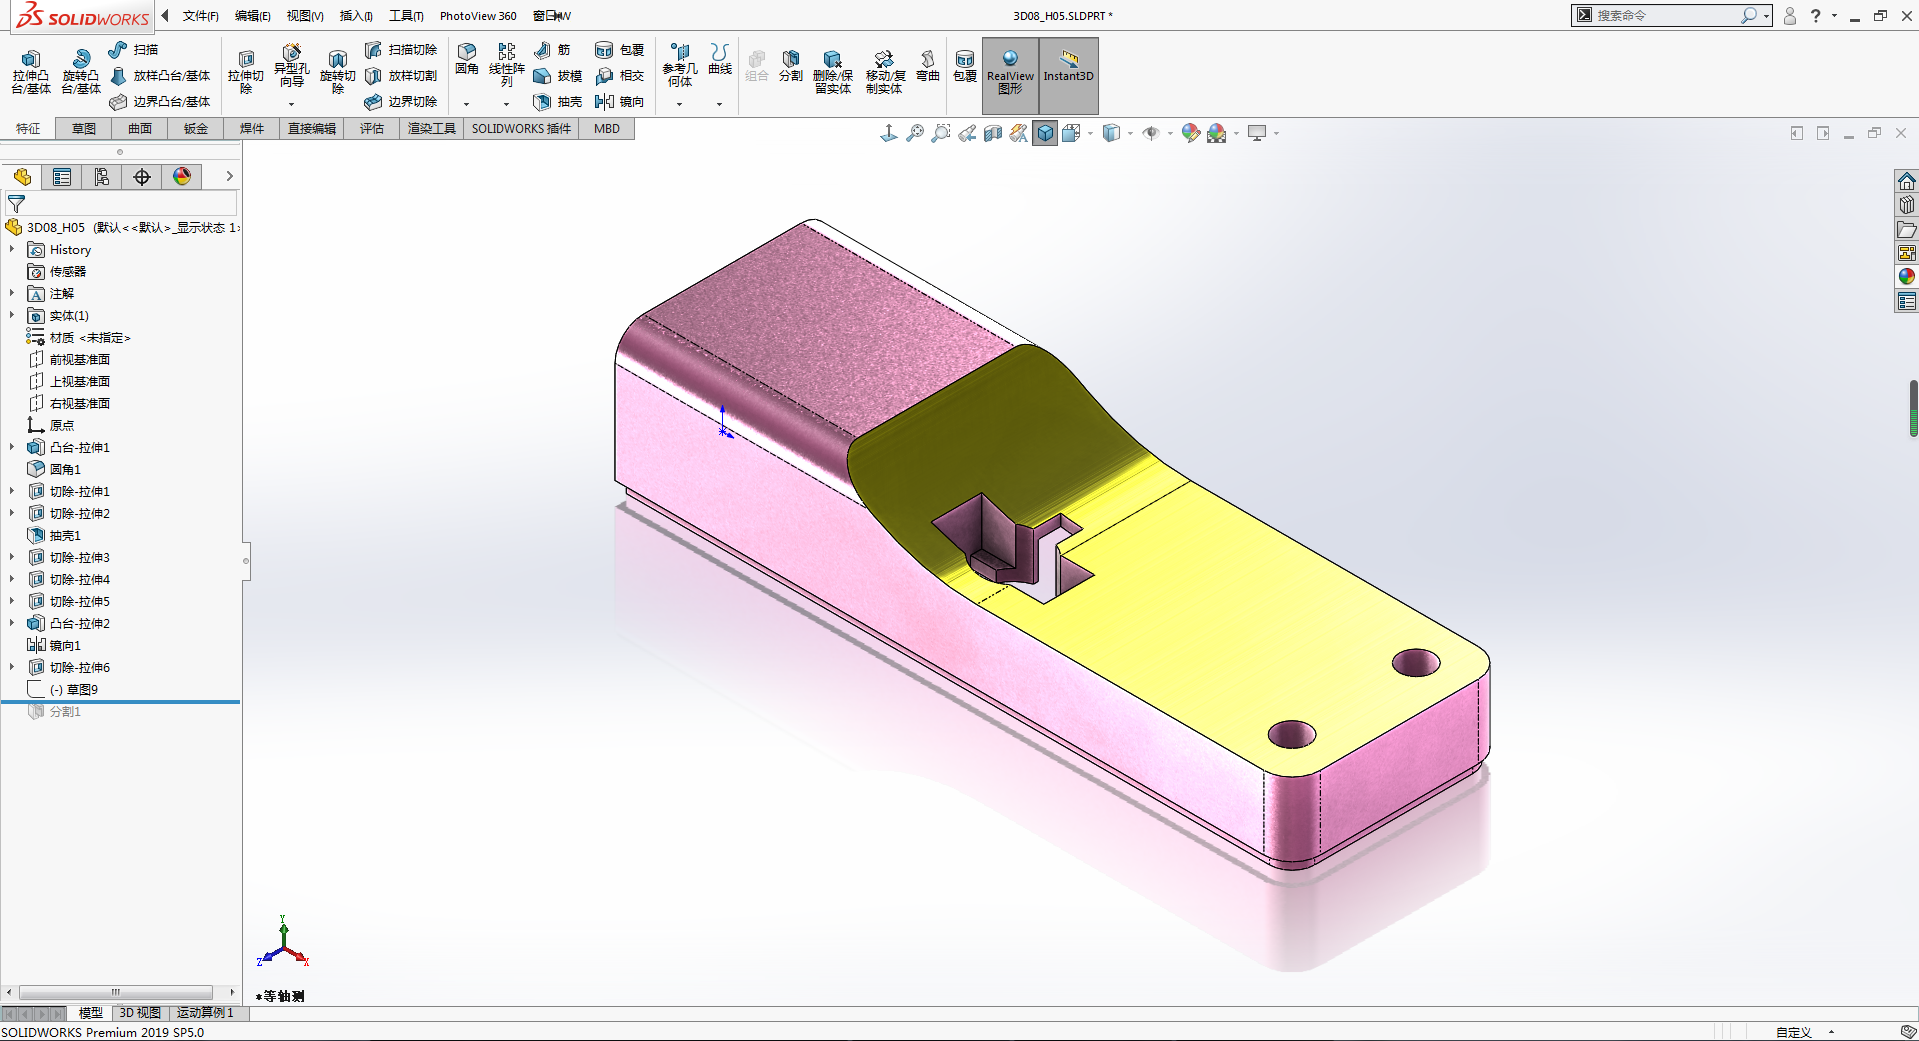This screenshot has width=1919, height=1041.
Task: Click the feature tree horizontal scrollbar
Action: point(116,992)
